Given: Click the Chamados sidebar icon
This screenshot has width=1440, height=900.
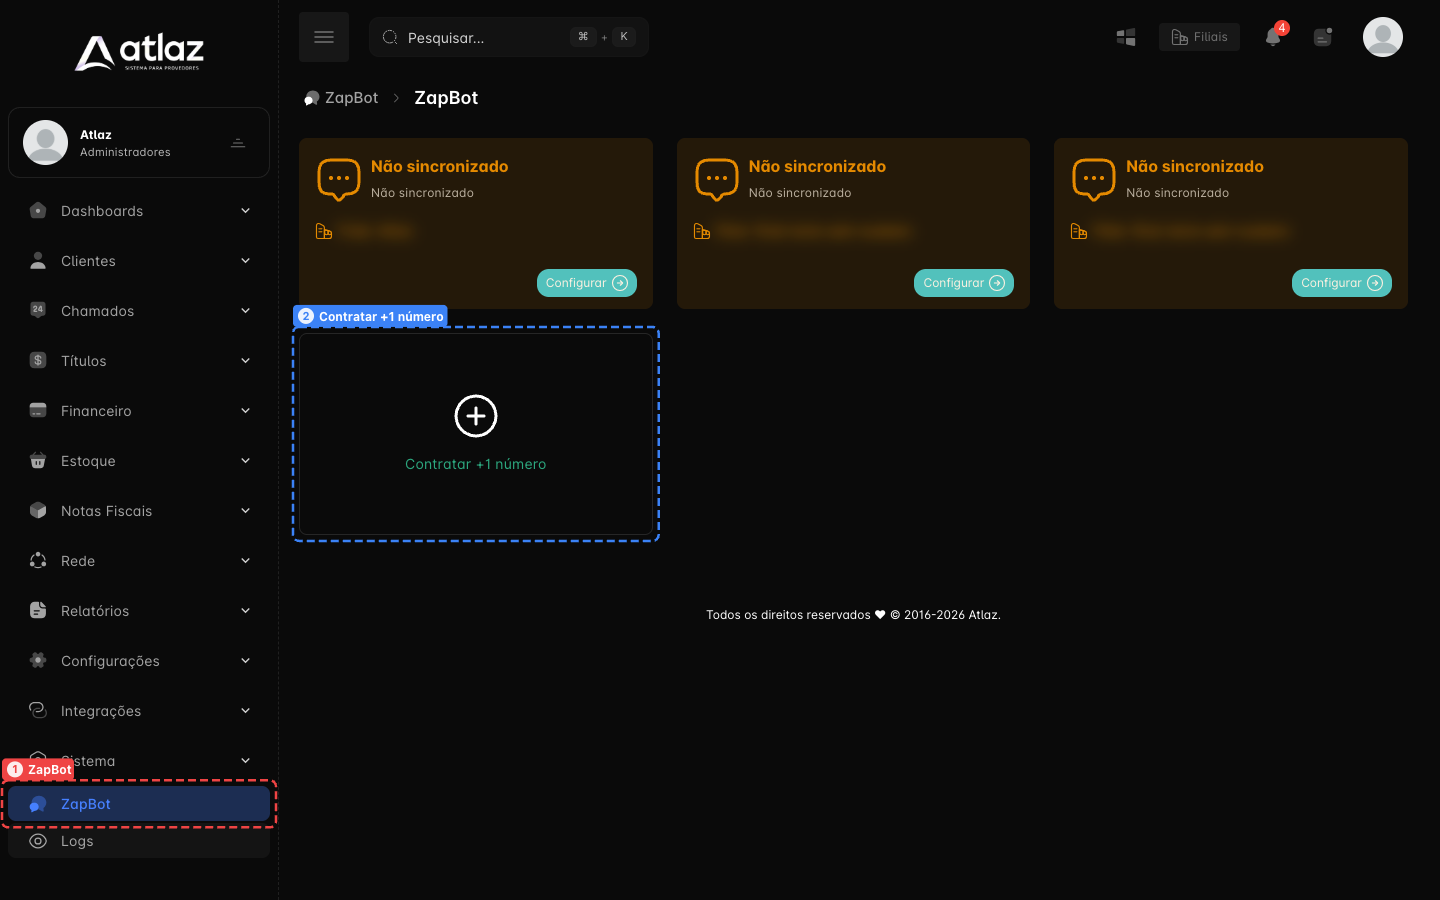Looking at the screenshot, I should [38, 310].
